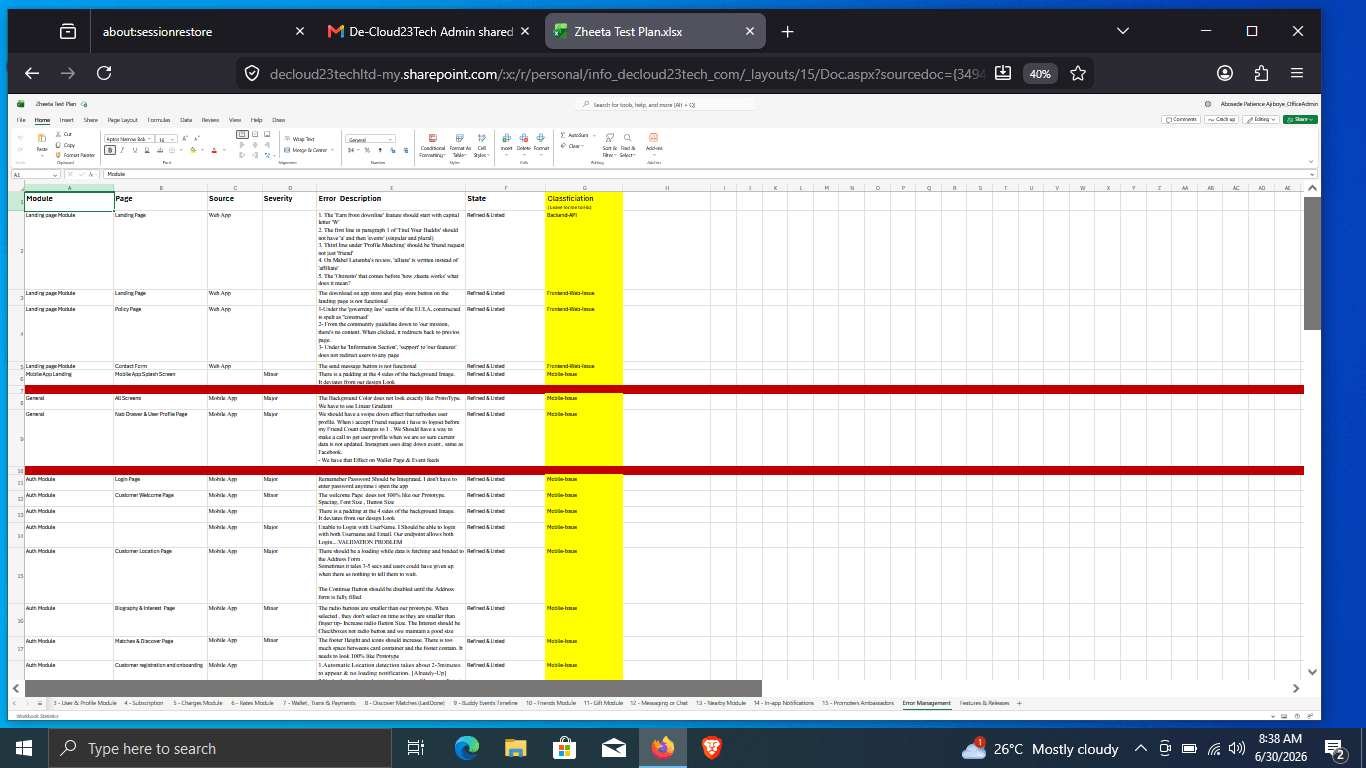Click the Delete cells icon

pyautogui.click(x=524, y=138)
